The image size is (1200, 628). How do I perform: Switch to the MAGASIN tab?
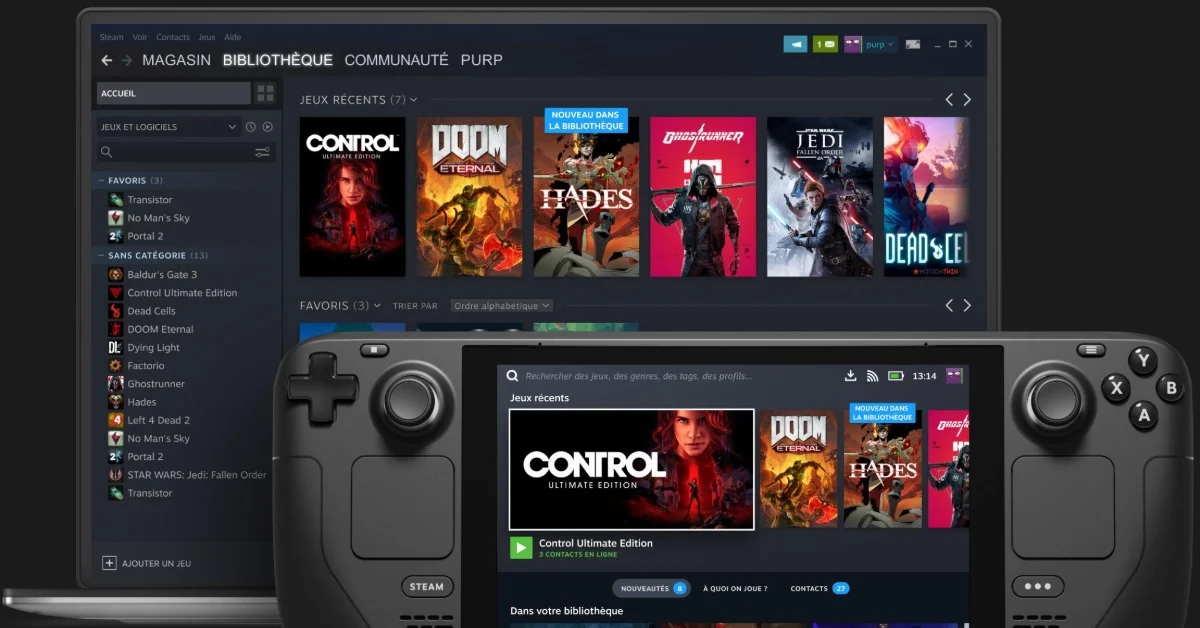176,60
